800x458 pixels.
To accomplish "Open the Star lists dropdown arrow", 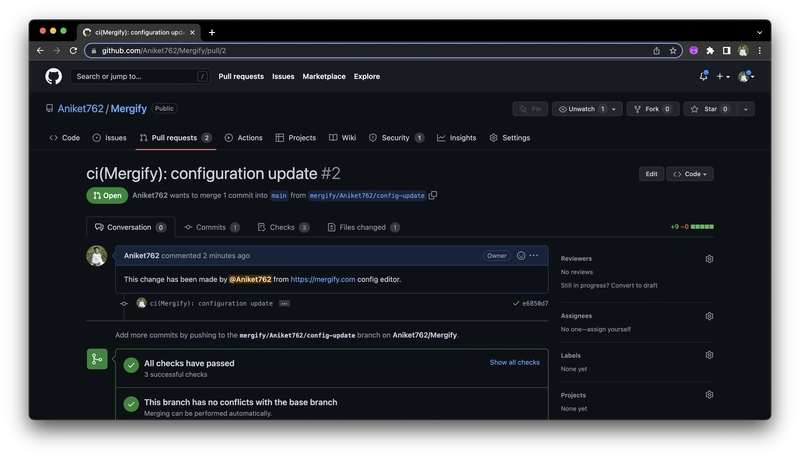I will click(x=746, y=109).
